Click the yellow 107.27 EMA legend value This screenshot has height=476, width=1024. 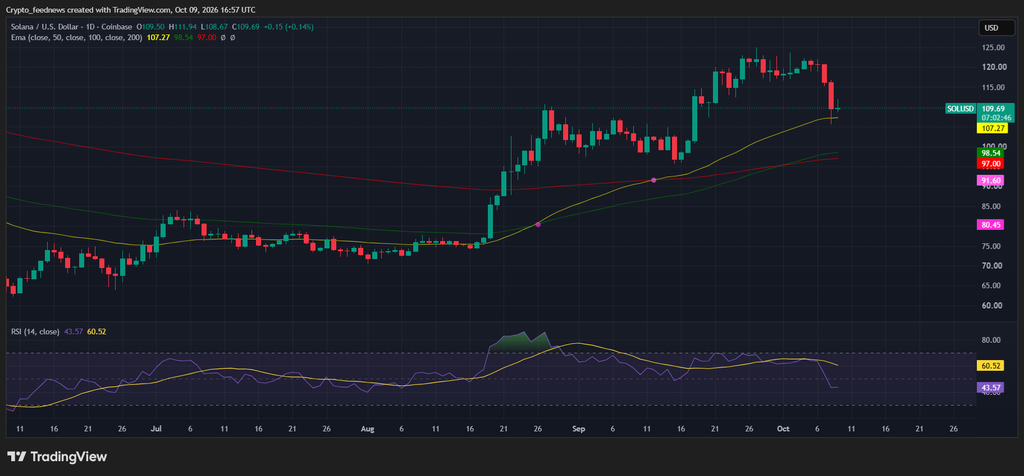click(x=159, y=37)
